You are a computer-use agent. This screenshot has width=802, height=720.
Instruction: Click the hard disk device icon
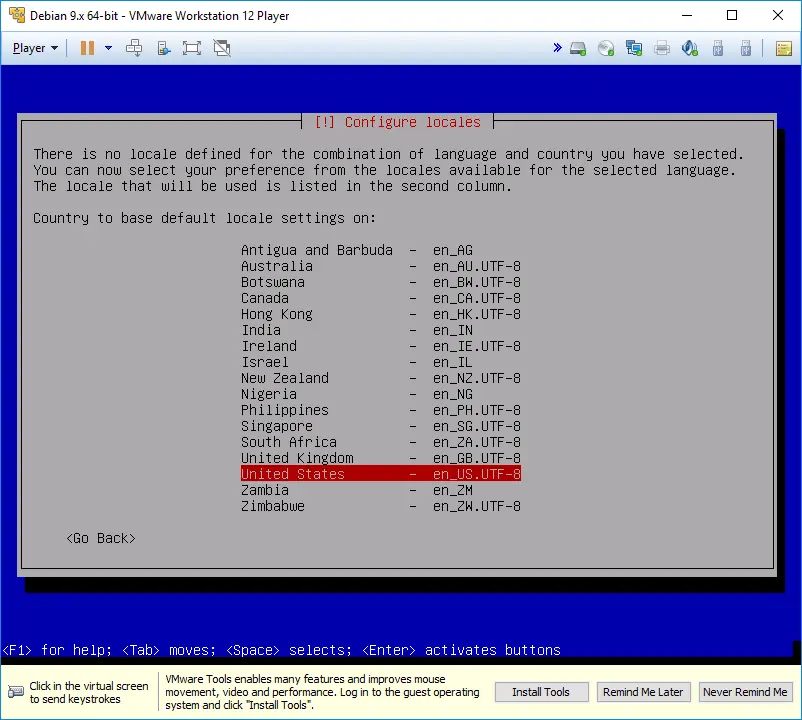pyautogui.click(x=578, y=49)
